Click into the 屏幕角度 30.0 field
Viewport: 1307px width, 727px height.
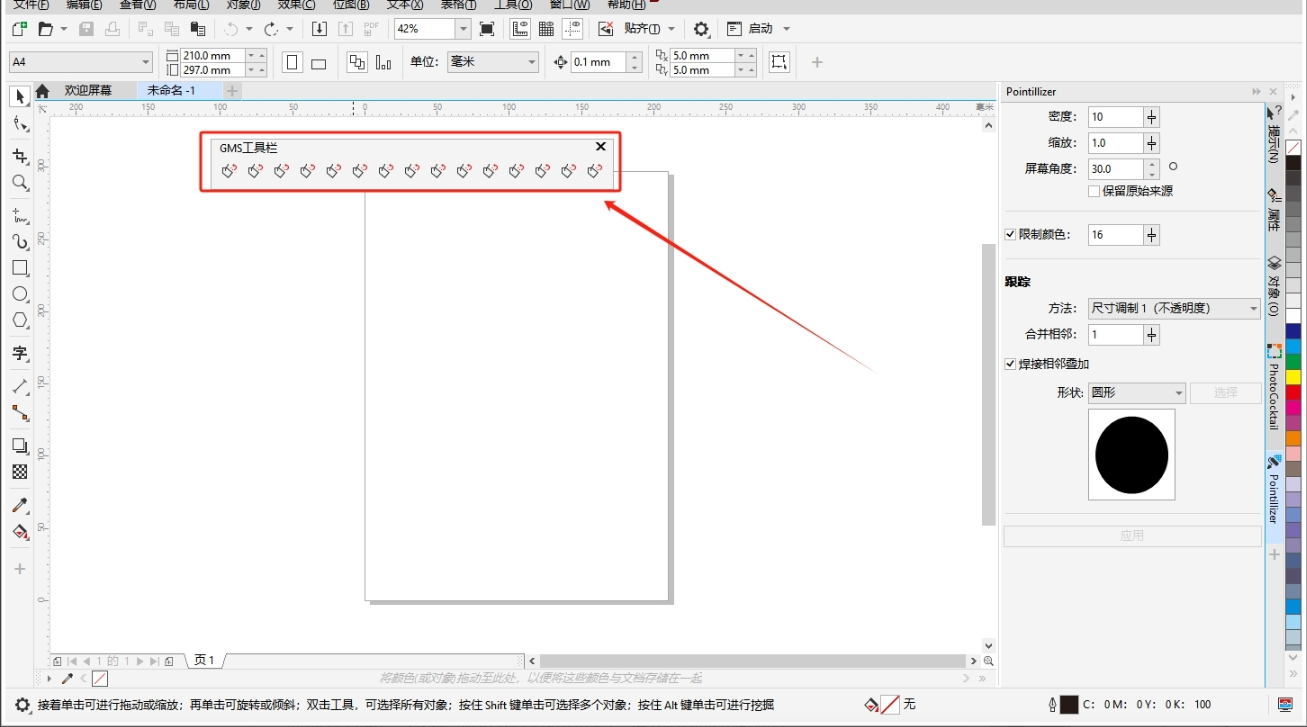click(x=1115, y=169)
